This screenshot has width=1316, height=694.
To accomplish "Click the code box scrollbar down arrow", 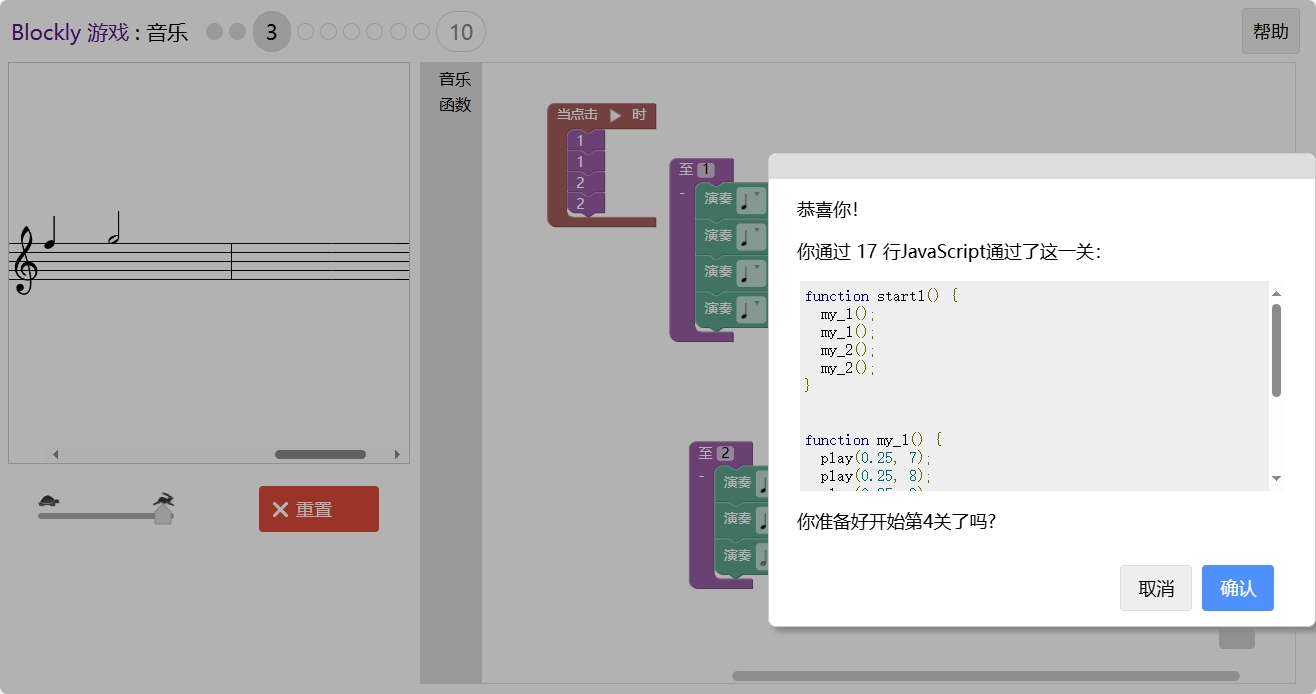I will (1276, 479).
